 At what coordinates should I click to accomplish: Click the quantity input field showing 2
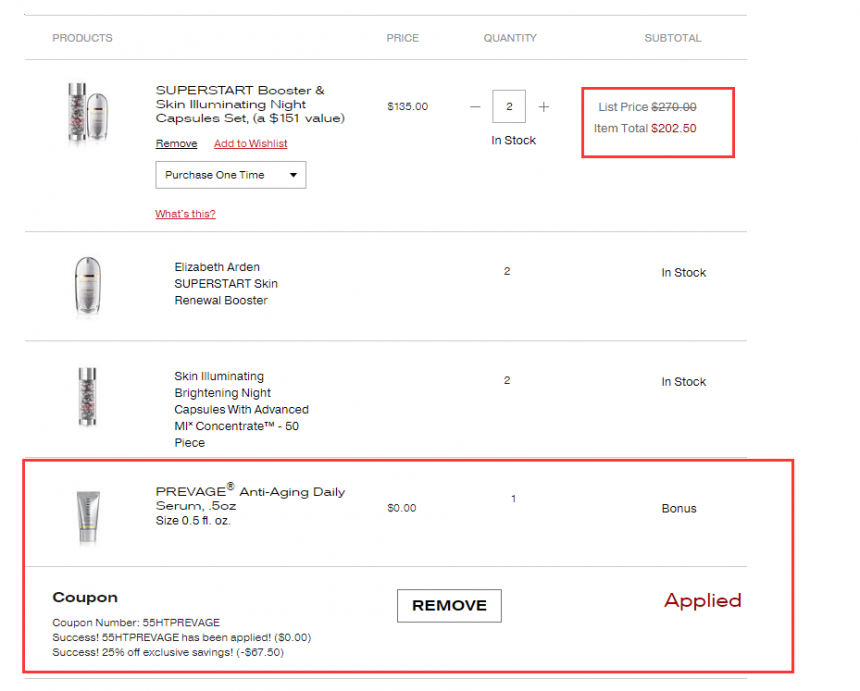pos(509,106)
